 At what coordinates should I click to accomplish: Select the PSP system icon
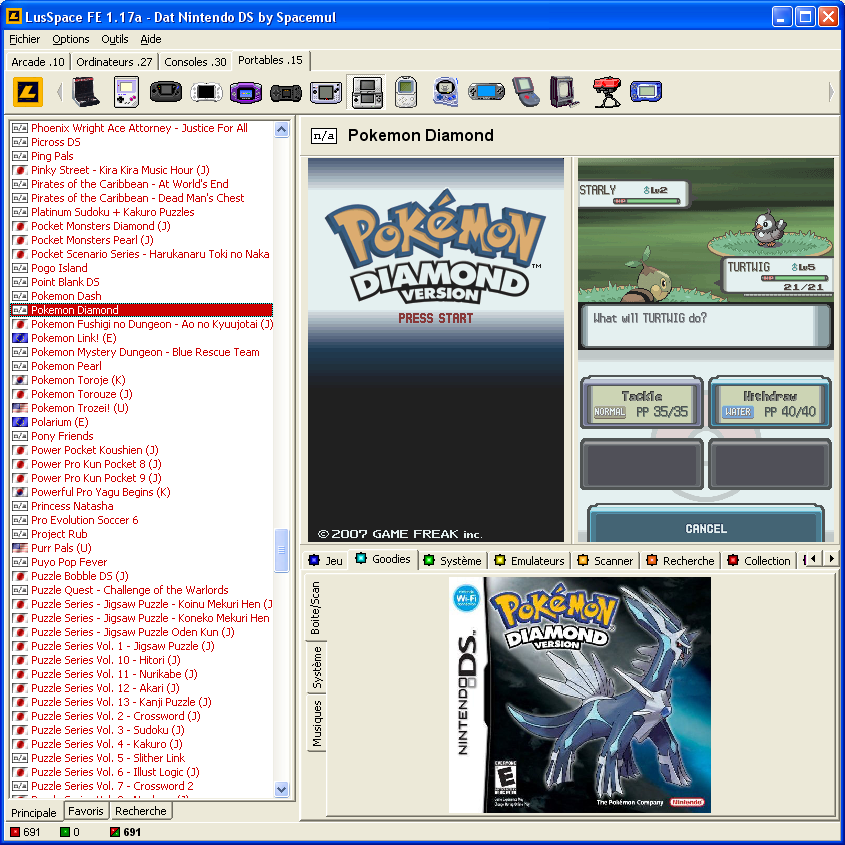486,92
